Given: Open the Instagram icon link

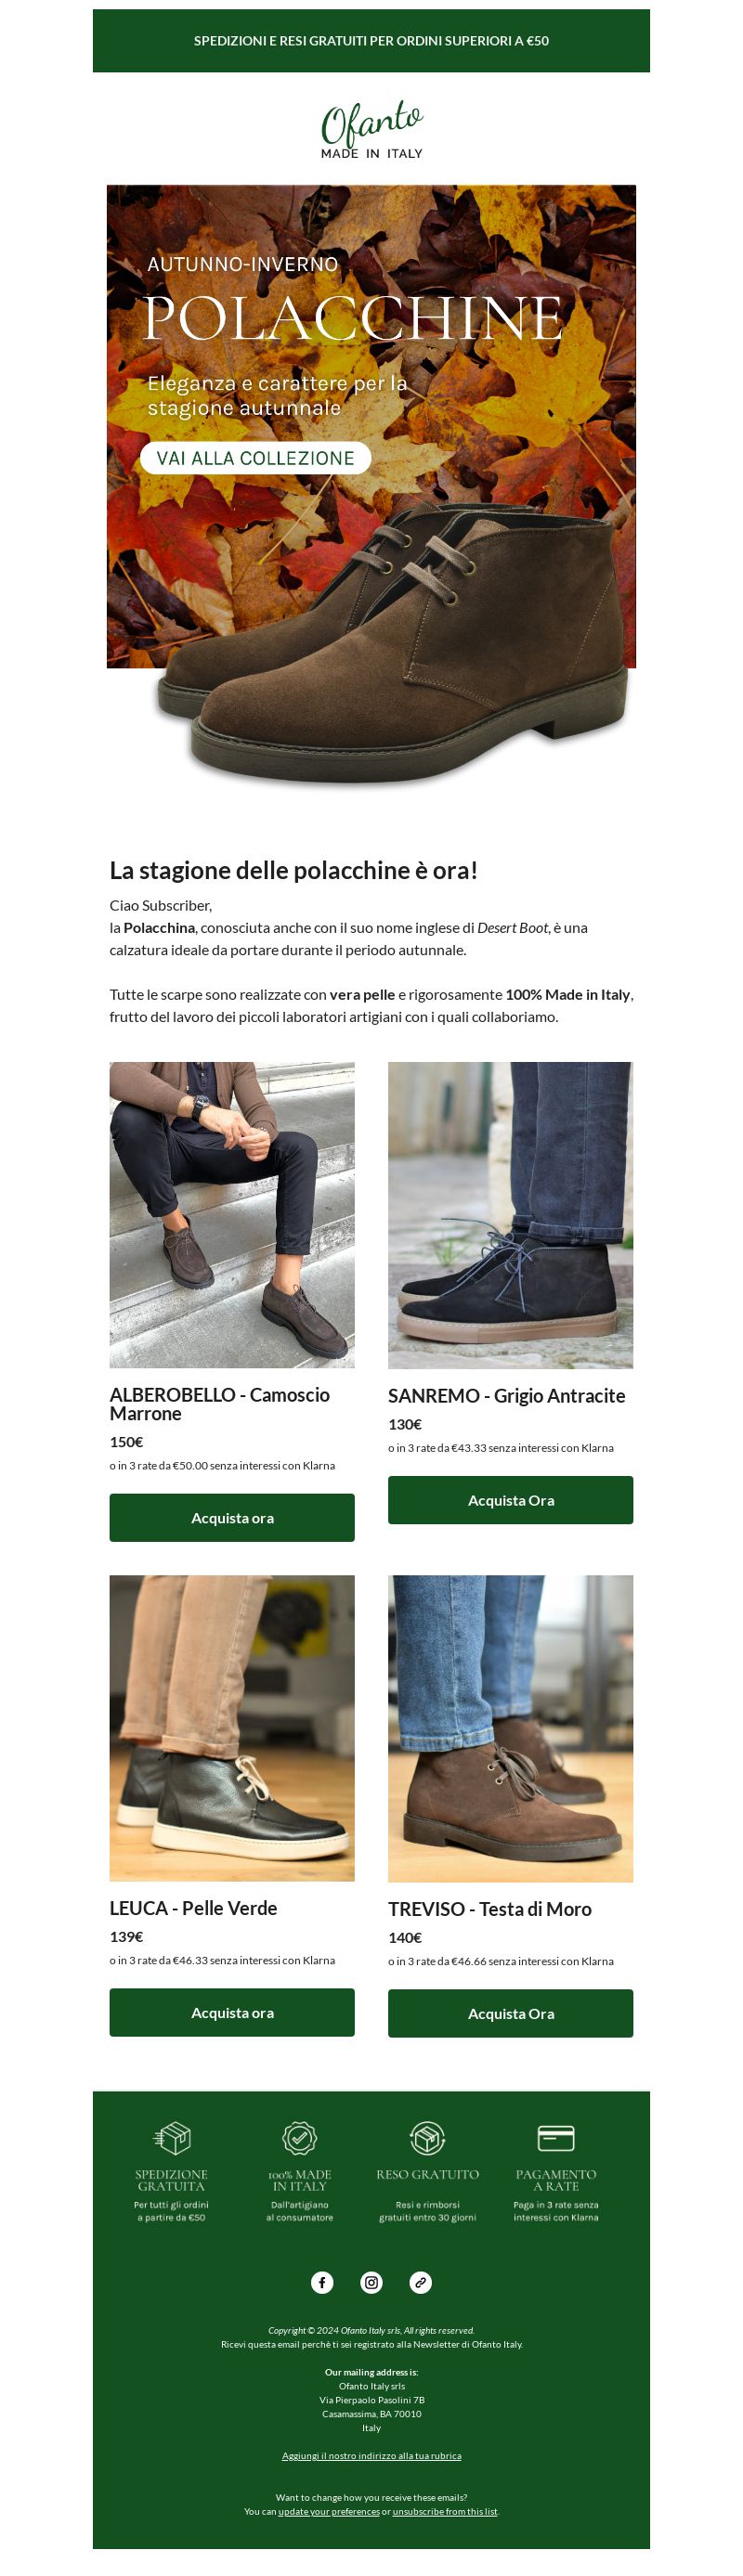Looking at the screenshot, I should point(371,2282).
